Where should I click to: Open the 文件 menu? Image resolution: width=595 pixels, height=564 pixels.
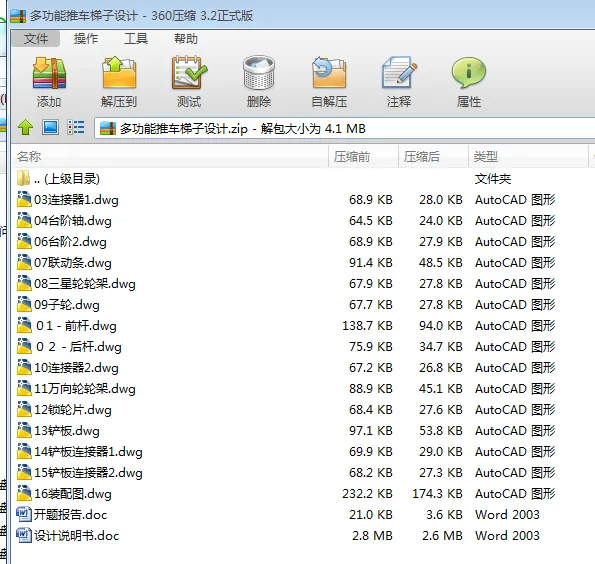(x=36, y=39)
